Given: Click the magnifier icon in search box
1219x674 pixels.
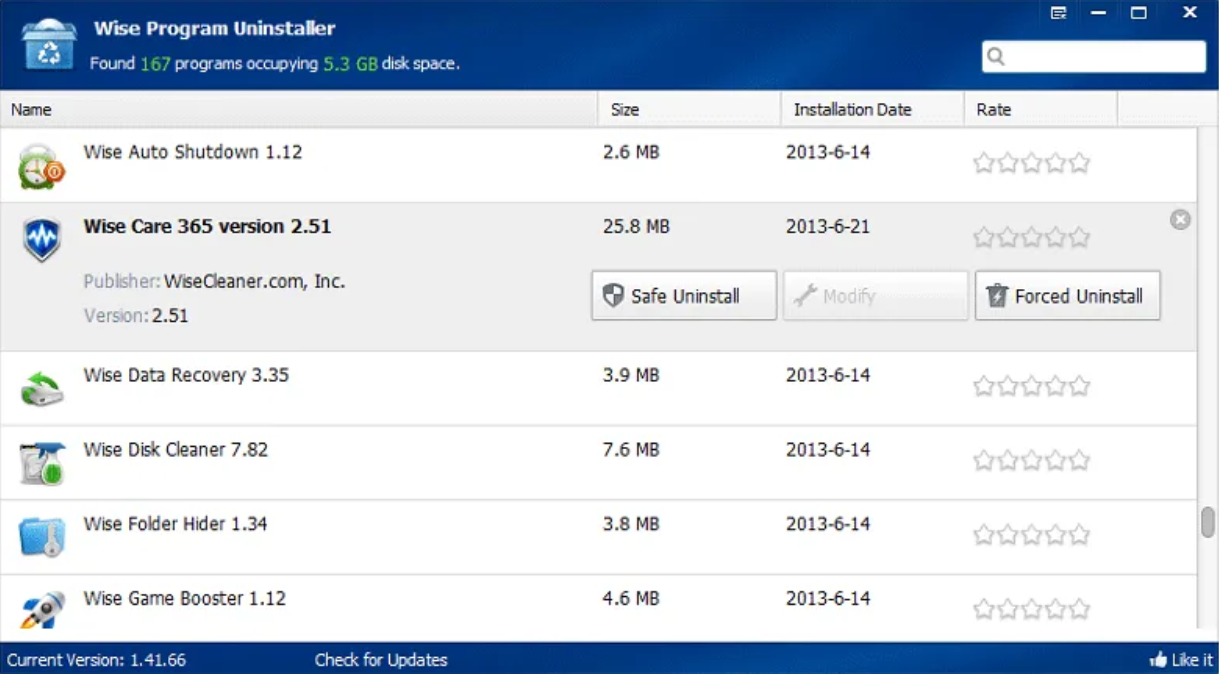Looking at the screenshot, I should [x=996, y=57].
